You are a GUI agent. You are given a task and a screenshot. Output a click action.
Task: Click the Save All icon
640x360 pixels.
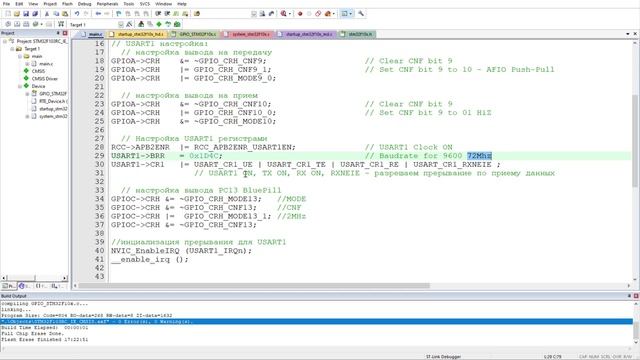[35, 14]
